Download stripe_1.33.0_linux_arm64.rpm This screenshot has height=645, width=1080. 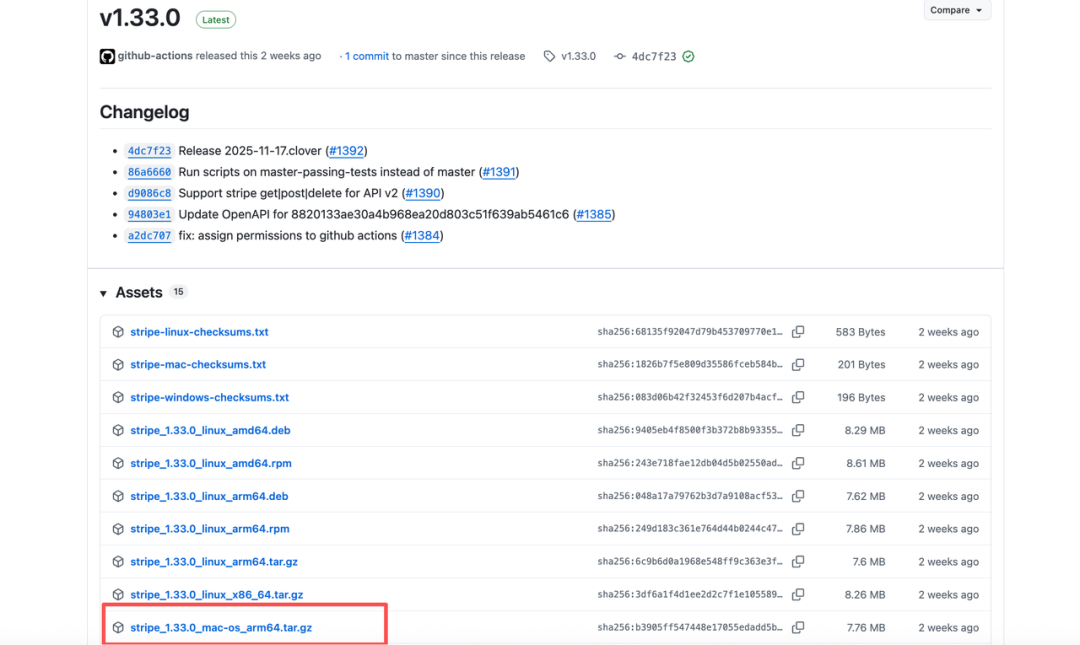click(209, 529)
